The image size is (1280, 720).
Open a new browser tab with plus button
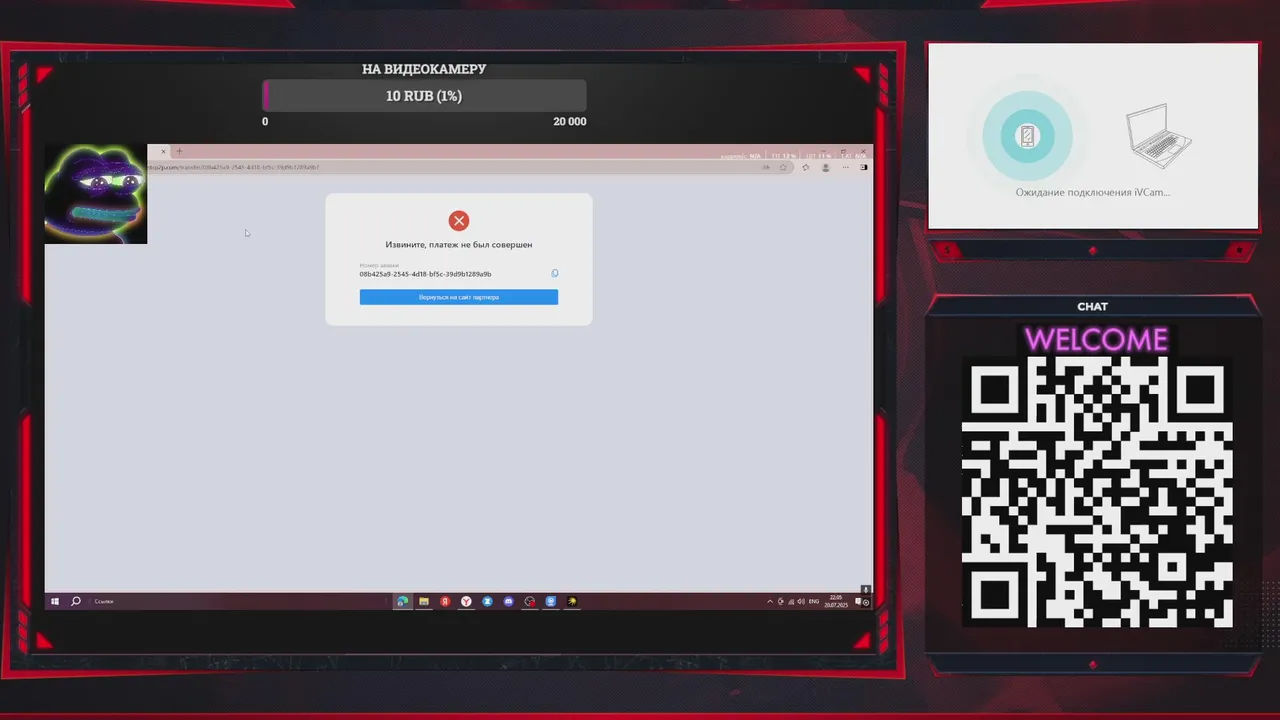179,152
